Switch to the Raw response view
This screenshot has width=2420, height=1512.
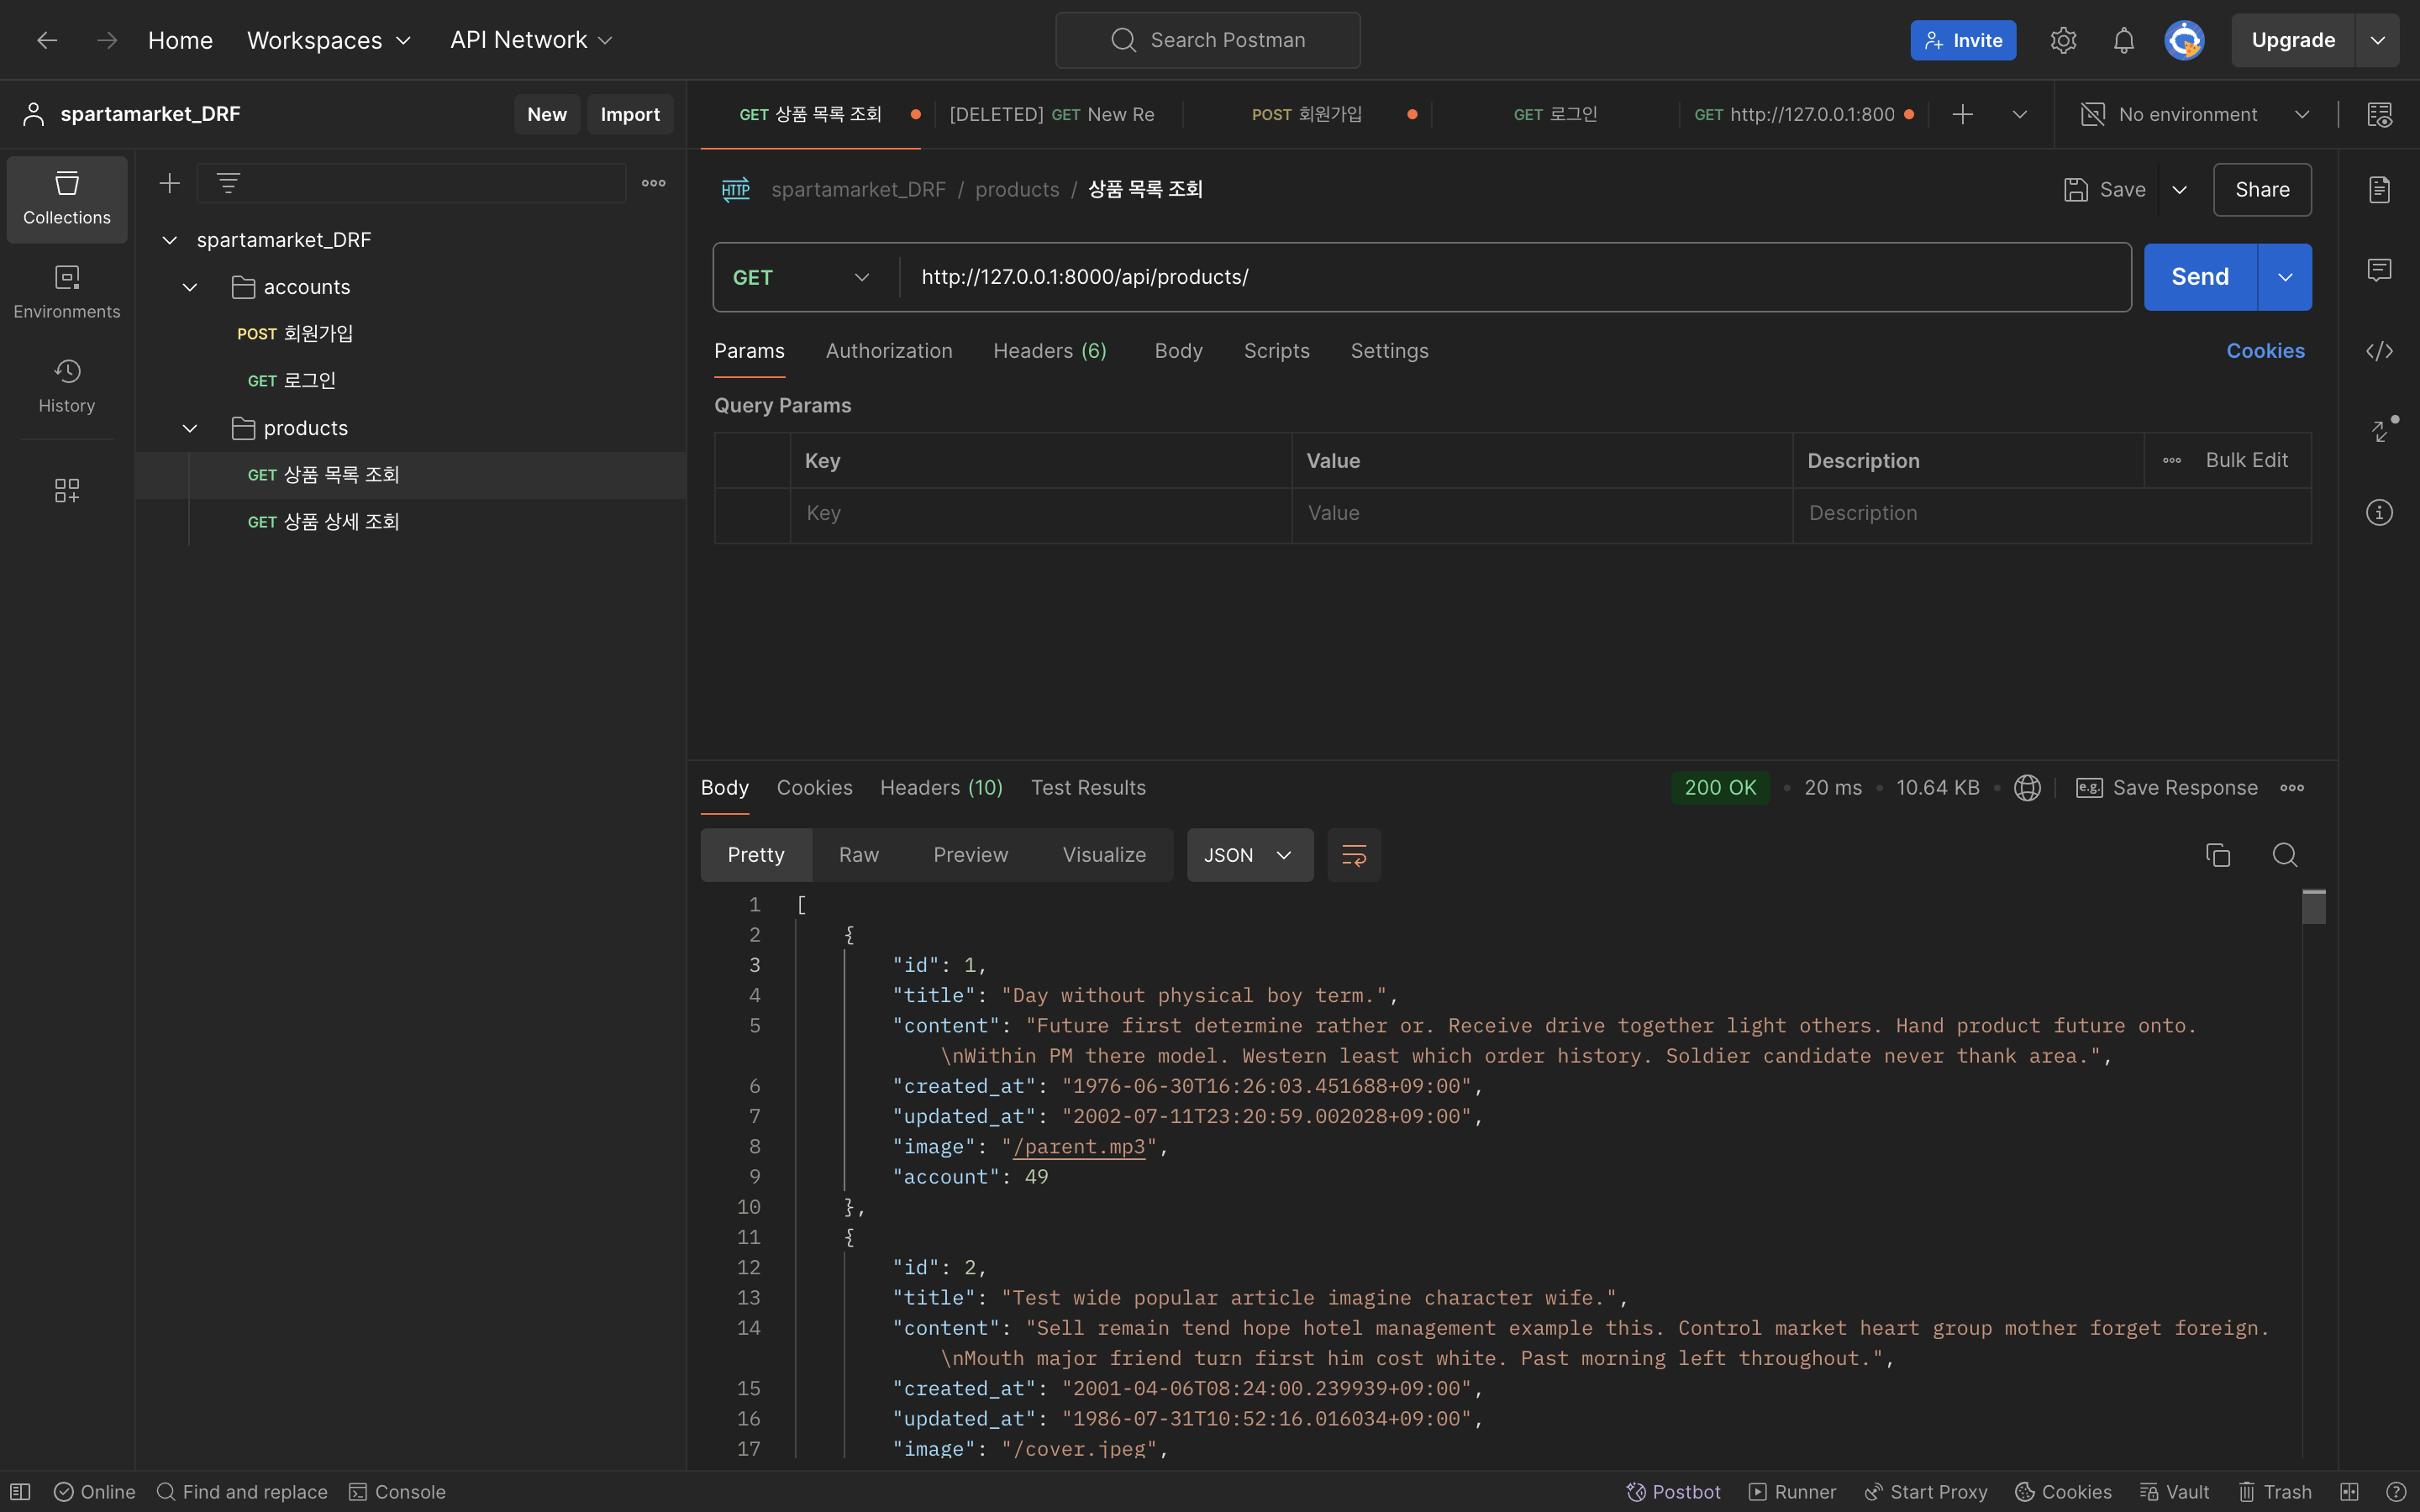858,855
